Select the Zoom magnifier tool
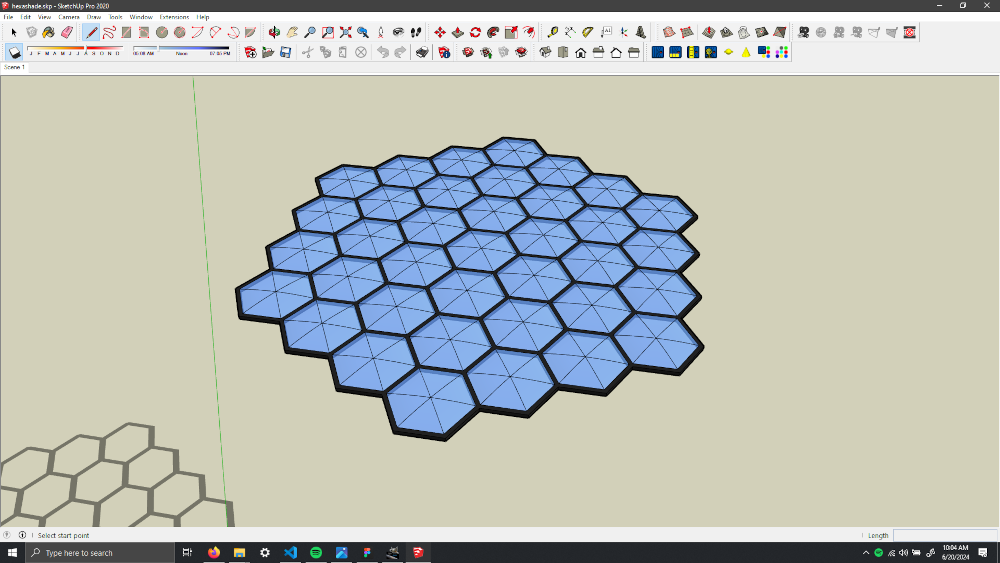This screenshot has height=563, width=1000. coord(310,32)
